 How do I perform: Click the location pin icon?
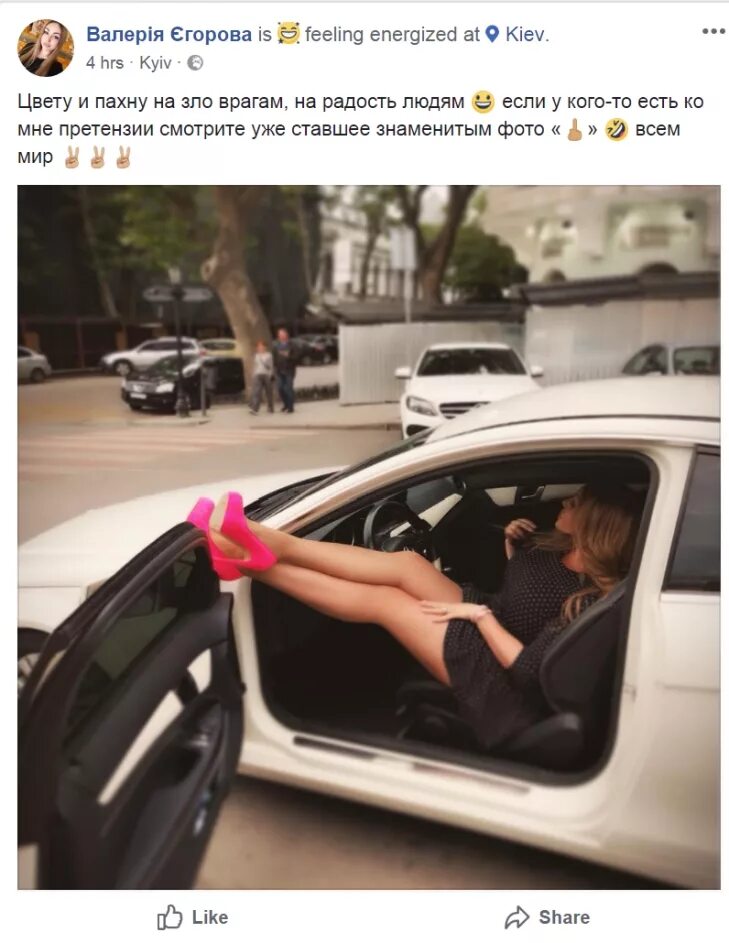492,34
